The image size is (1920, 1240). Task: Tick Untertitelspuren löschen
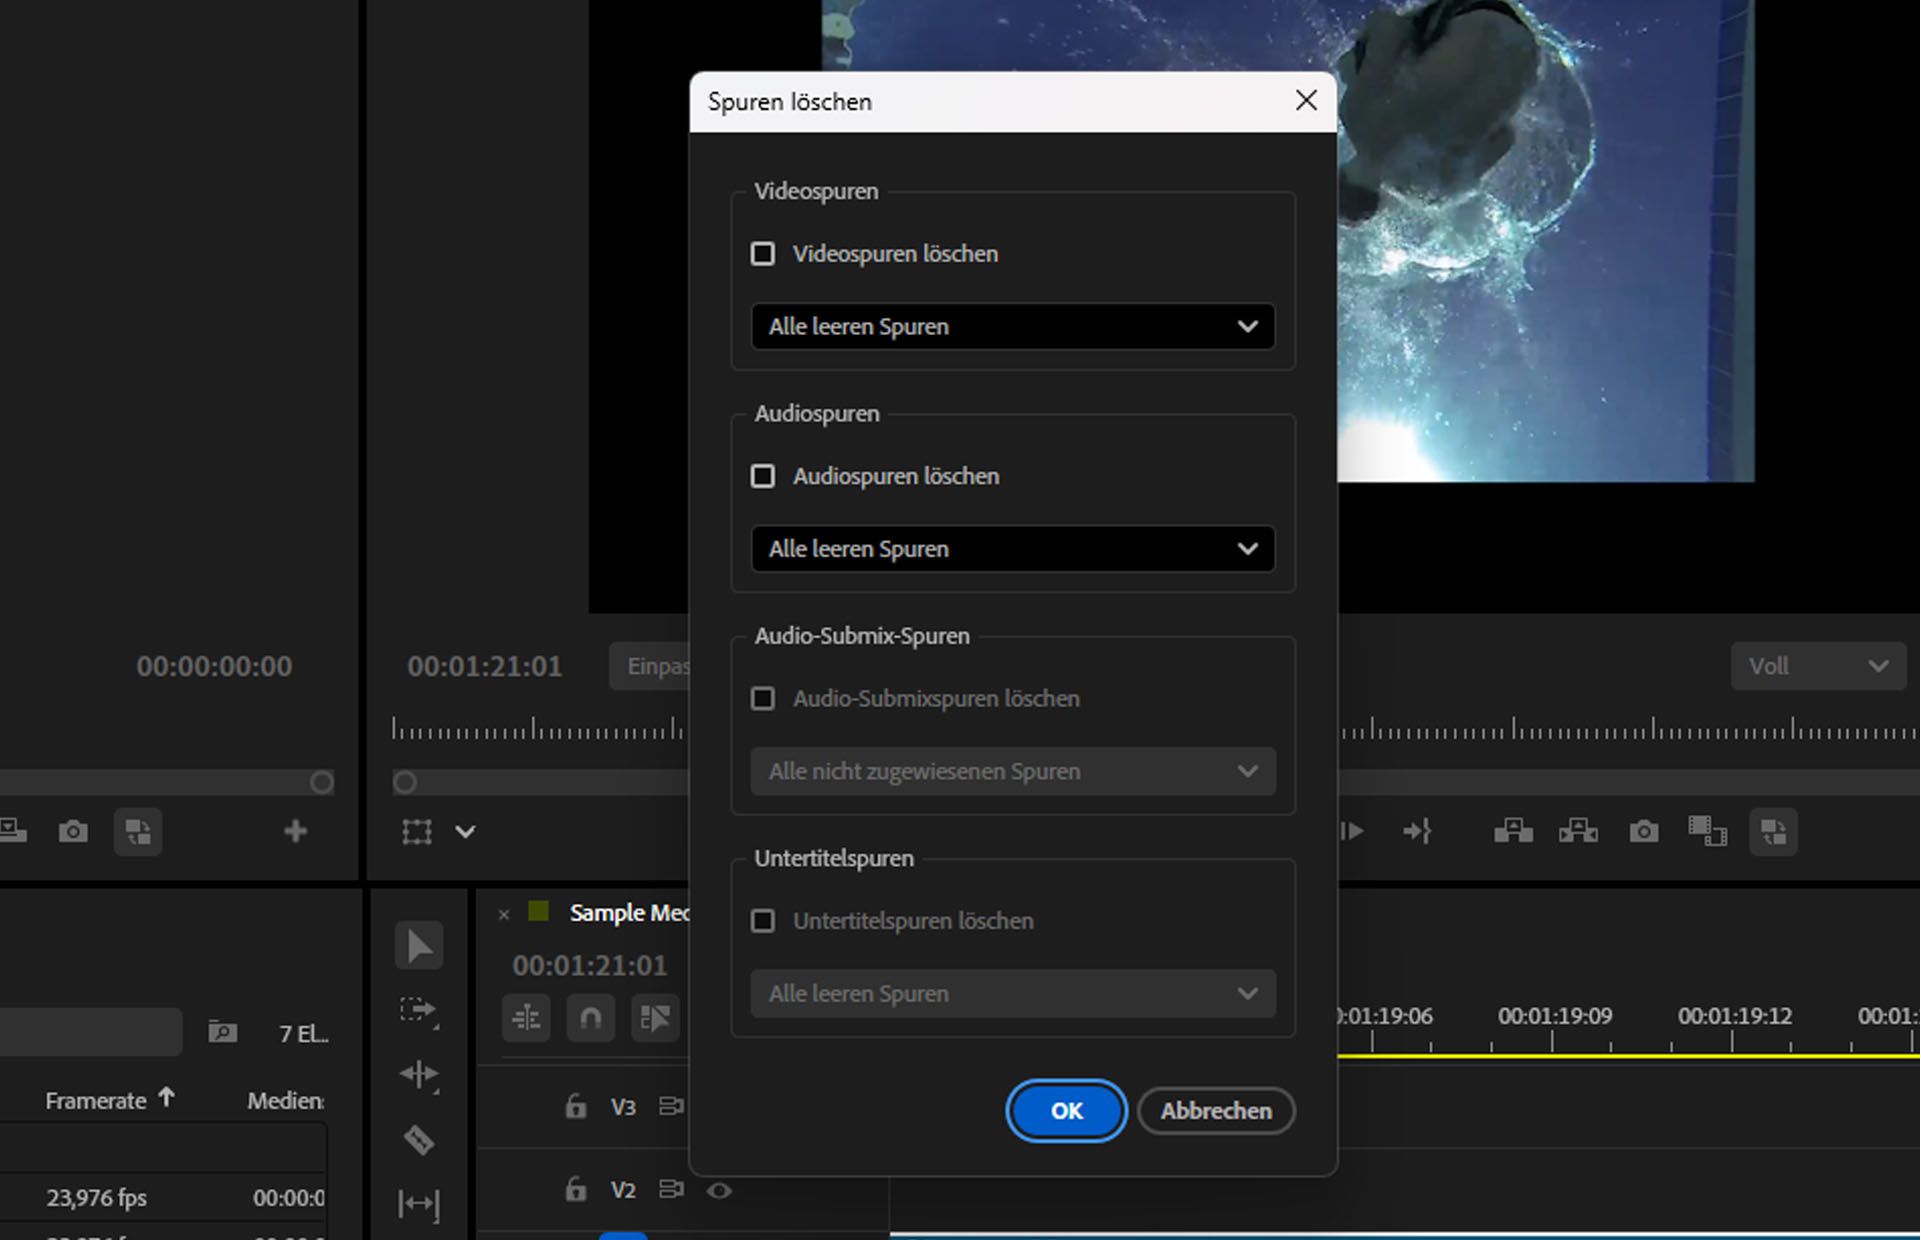click(763, 920)
